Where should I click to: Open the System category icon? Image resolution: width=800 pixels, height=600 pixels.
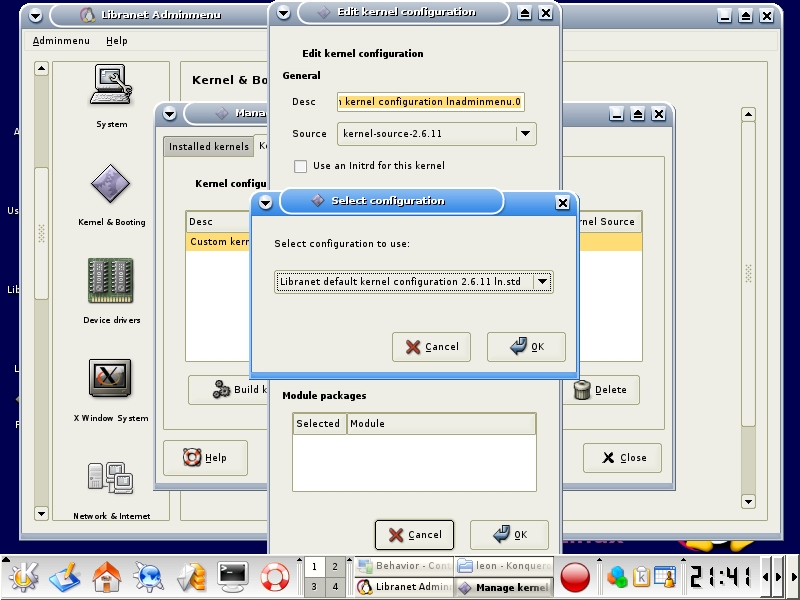111,88
